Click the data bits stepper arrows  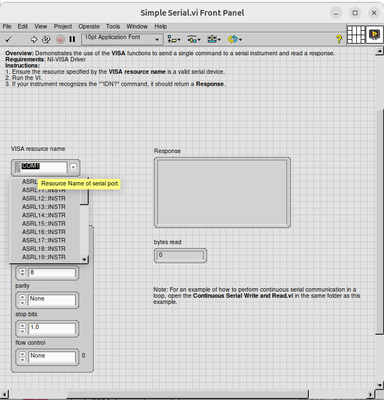[x=22, y=273]
